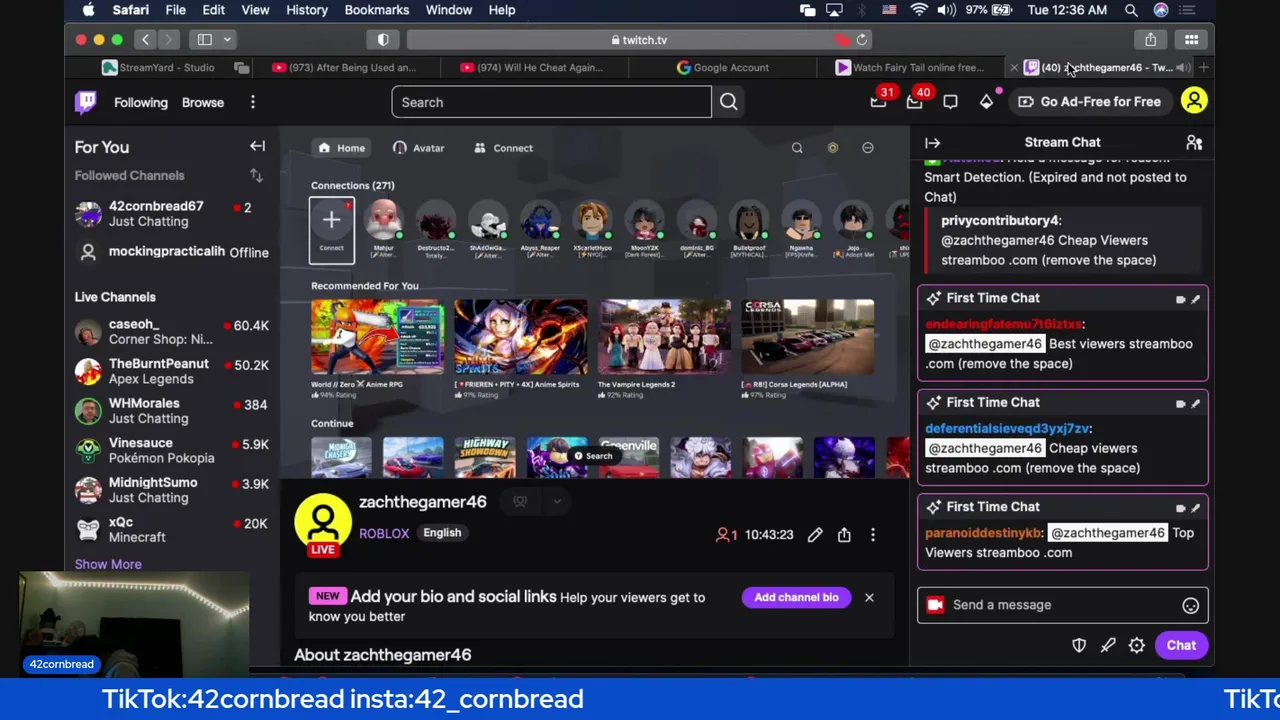The image size is (1280, 720).
Task: Click the search magnifier button on Twitch
Action: 728,102
